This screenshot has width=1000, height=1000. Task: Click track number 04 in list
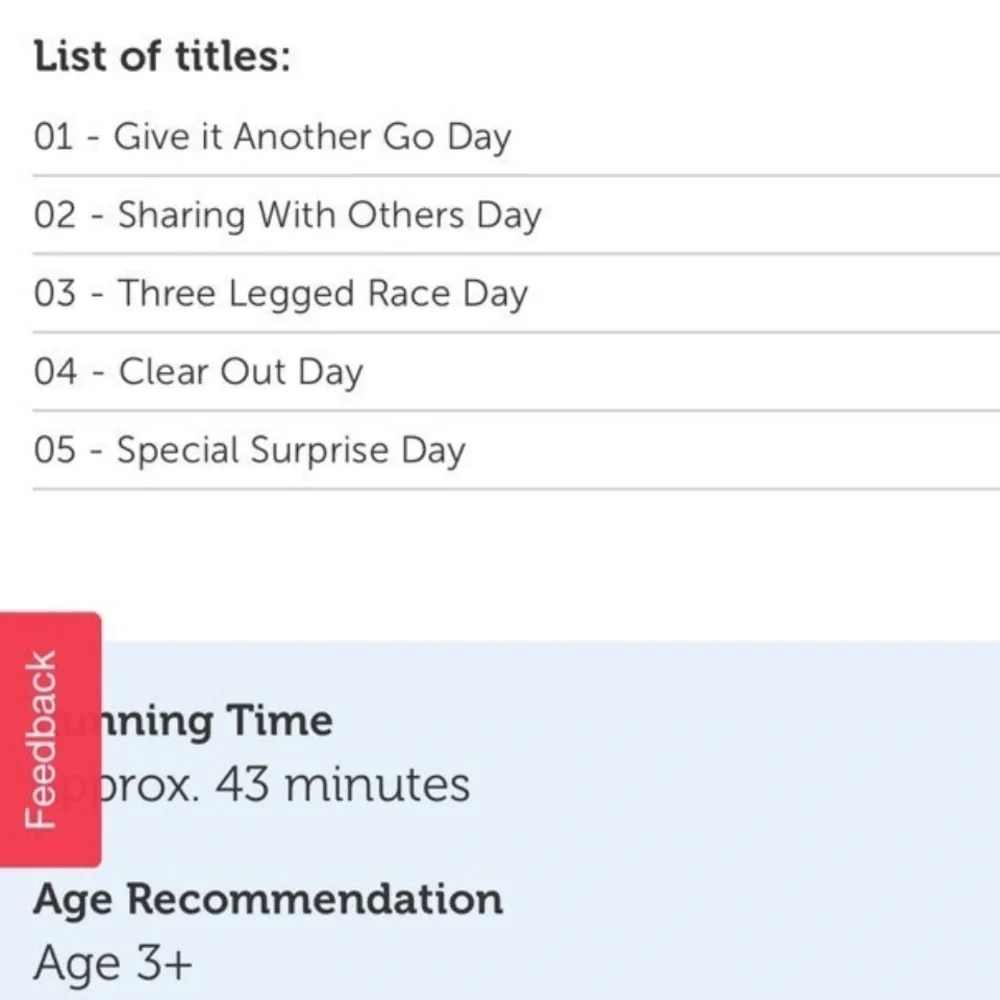point(55,372)
